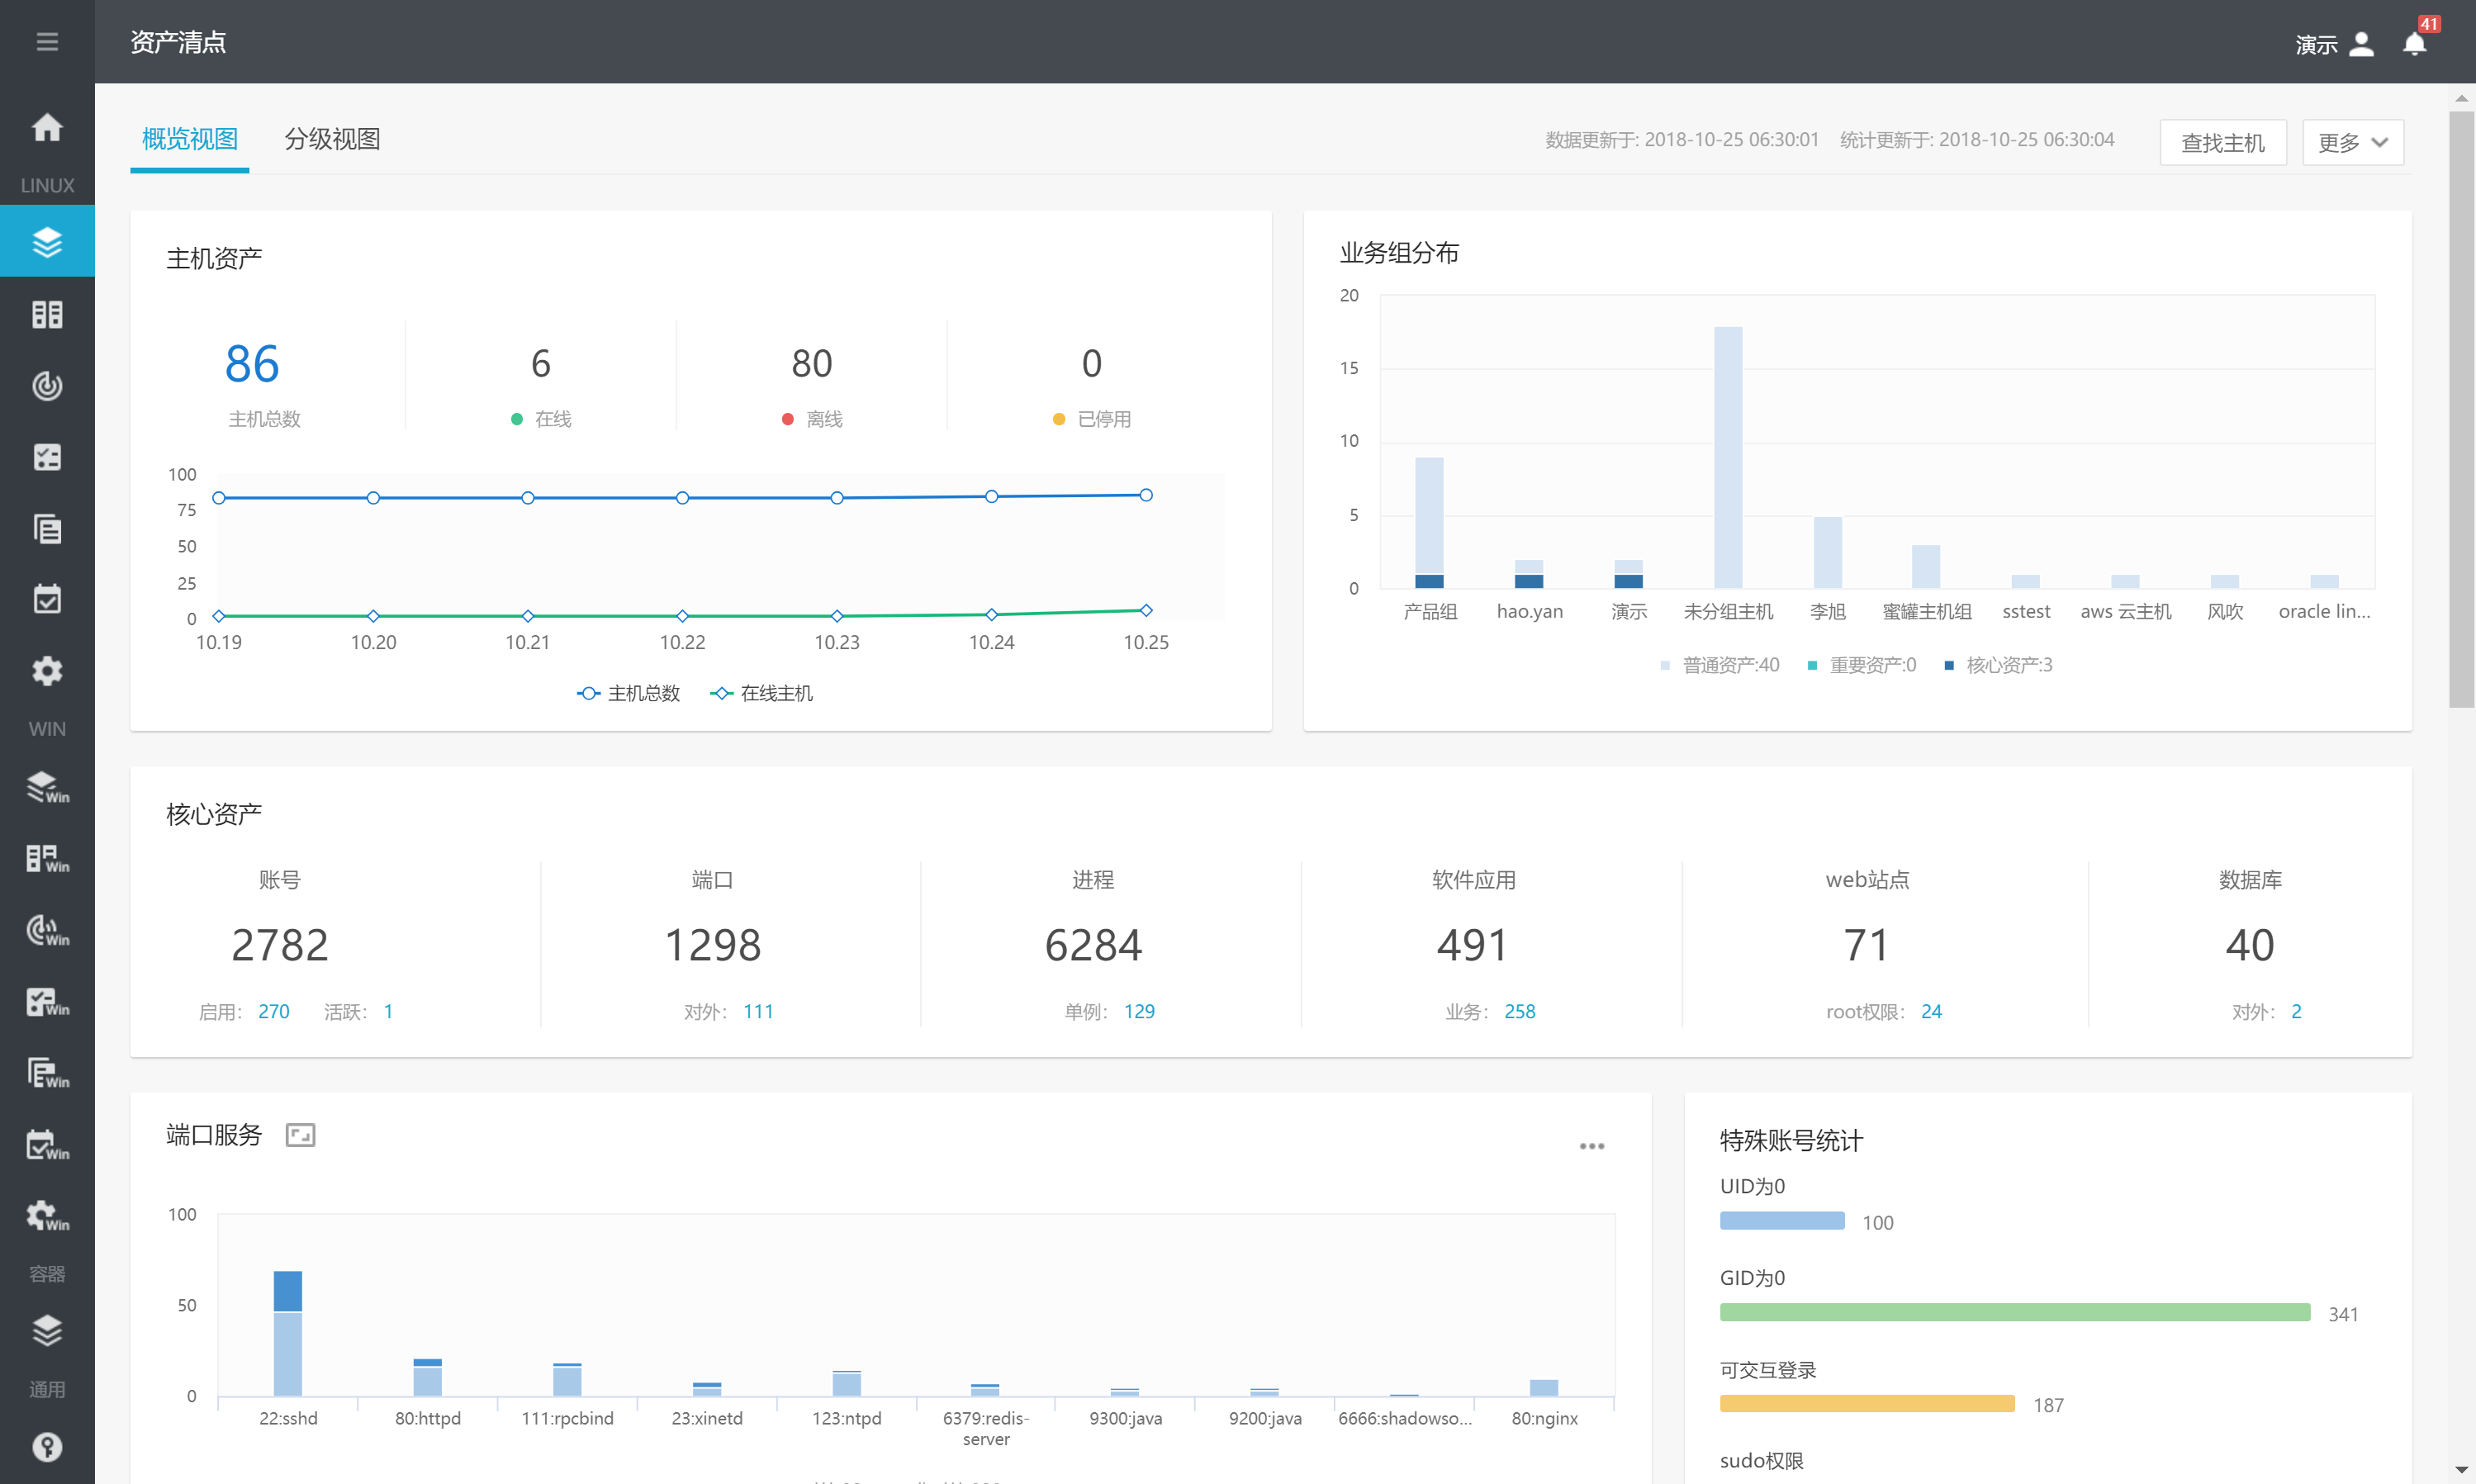Image resolution: width=2476 pixels, height=1484 pixels.
Task: Click the UID为0 blue progress bar
Action: tap(1782, 1221)
